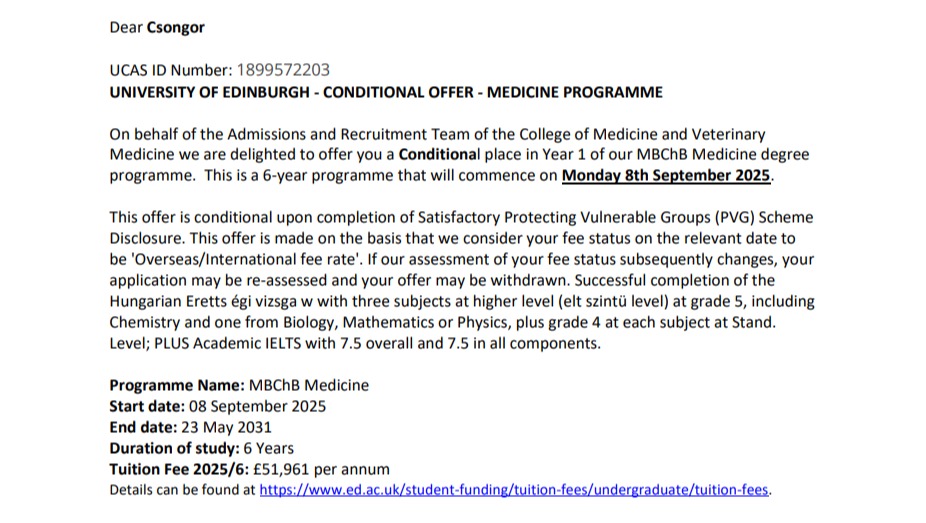The height and width of the screenshot is (523, 926).
Task: Click the UCAS ID number 1899572203
Action: pyautogui.click(x=283, y=70)
